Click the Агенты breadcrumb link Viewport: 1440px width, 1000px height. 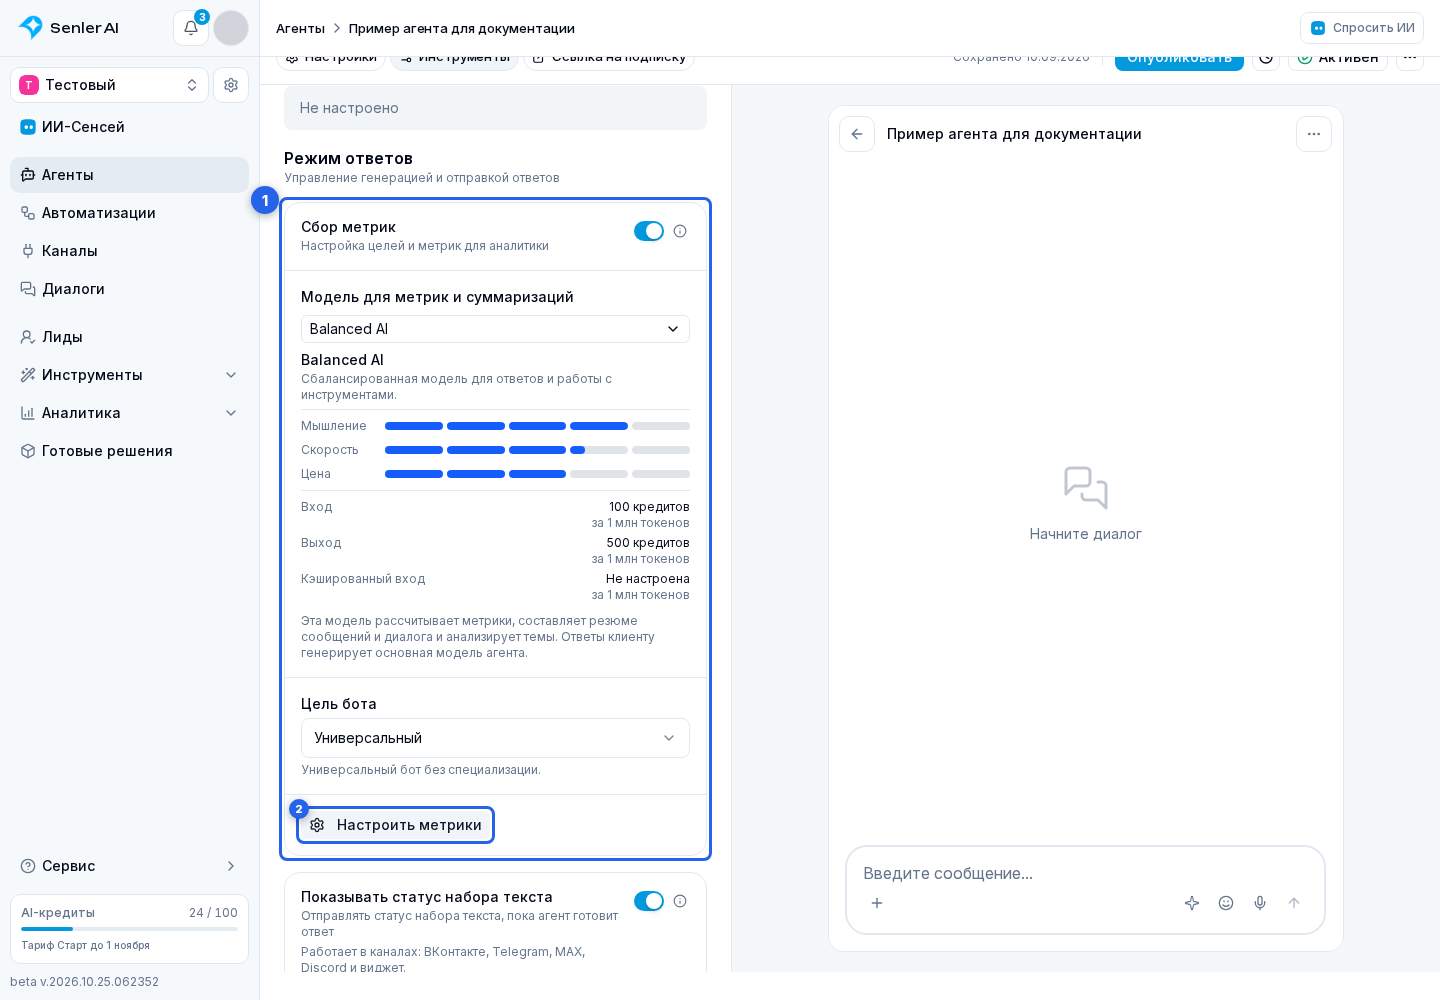pyautogui.click(x=300, y=28)
